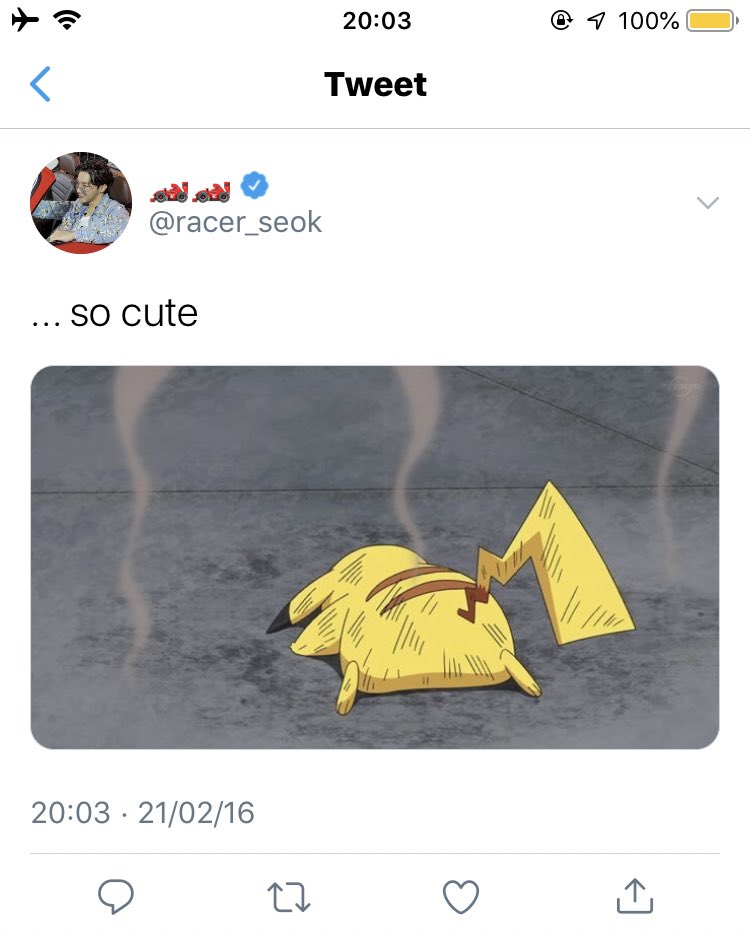Tap the tweet timestamp 20:03 · 21/02/16
Screen dimensions: 750x934
(x=142, y=812)
